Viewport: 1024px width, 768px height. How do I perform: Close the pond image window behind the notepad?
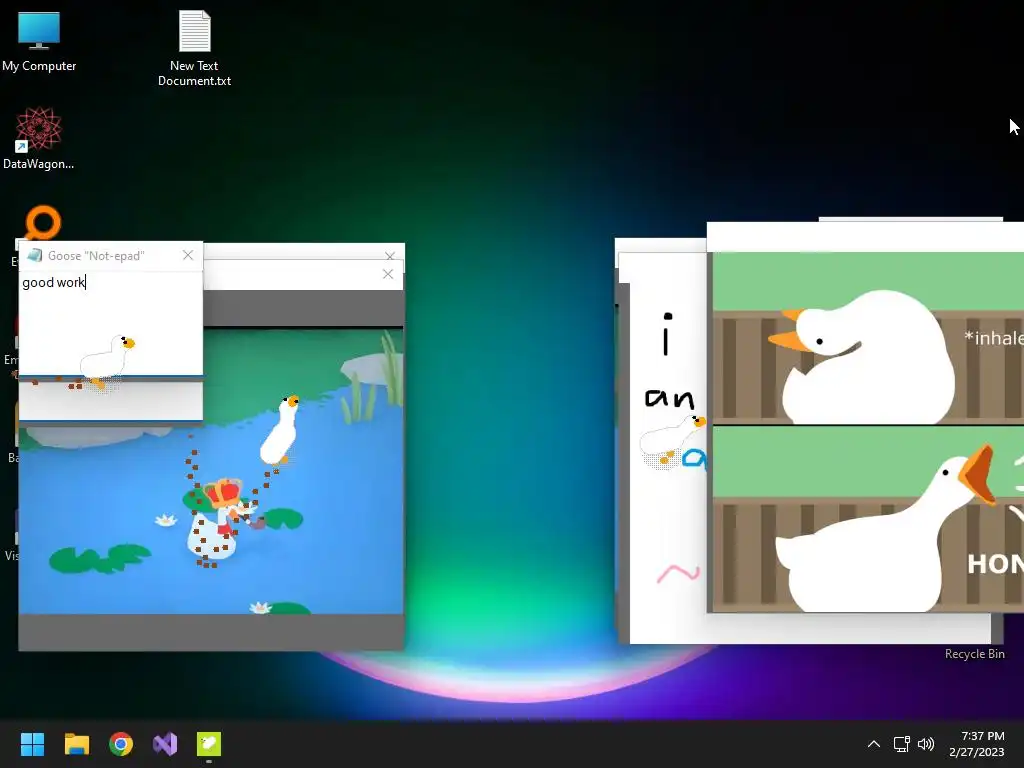click(x=388, y=274)
